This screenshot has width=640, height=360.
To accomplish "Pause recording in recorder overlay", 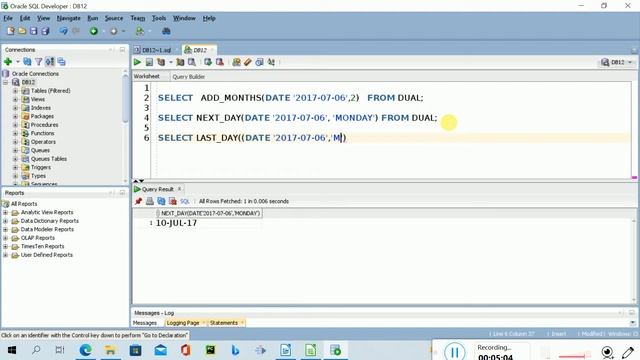I will pyautogui.click(x=455, y=352).
